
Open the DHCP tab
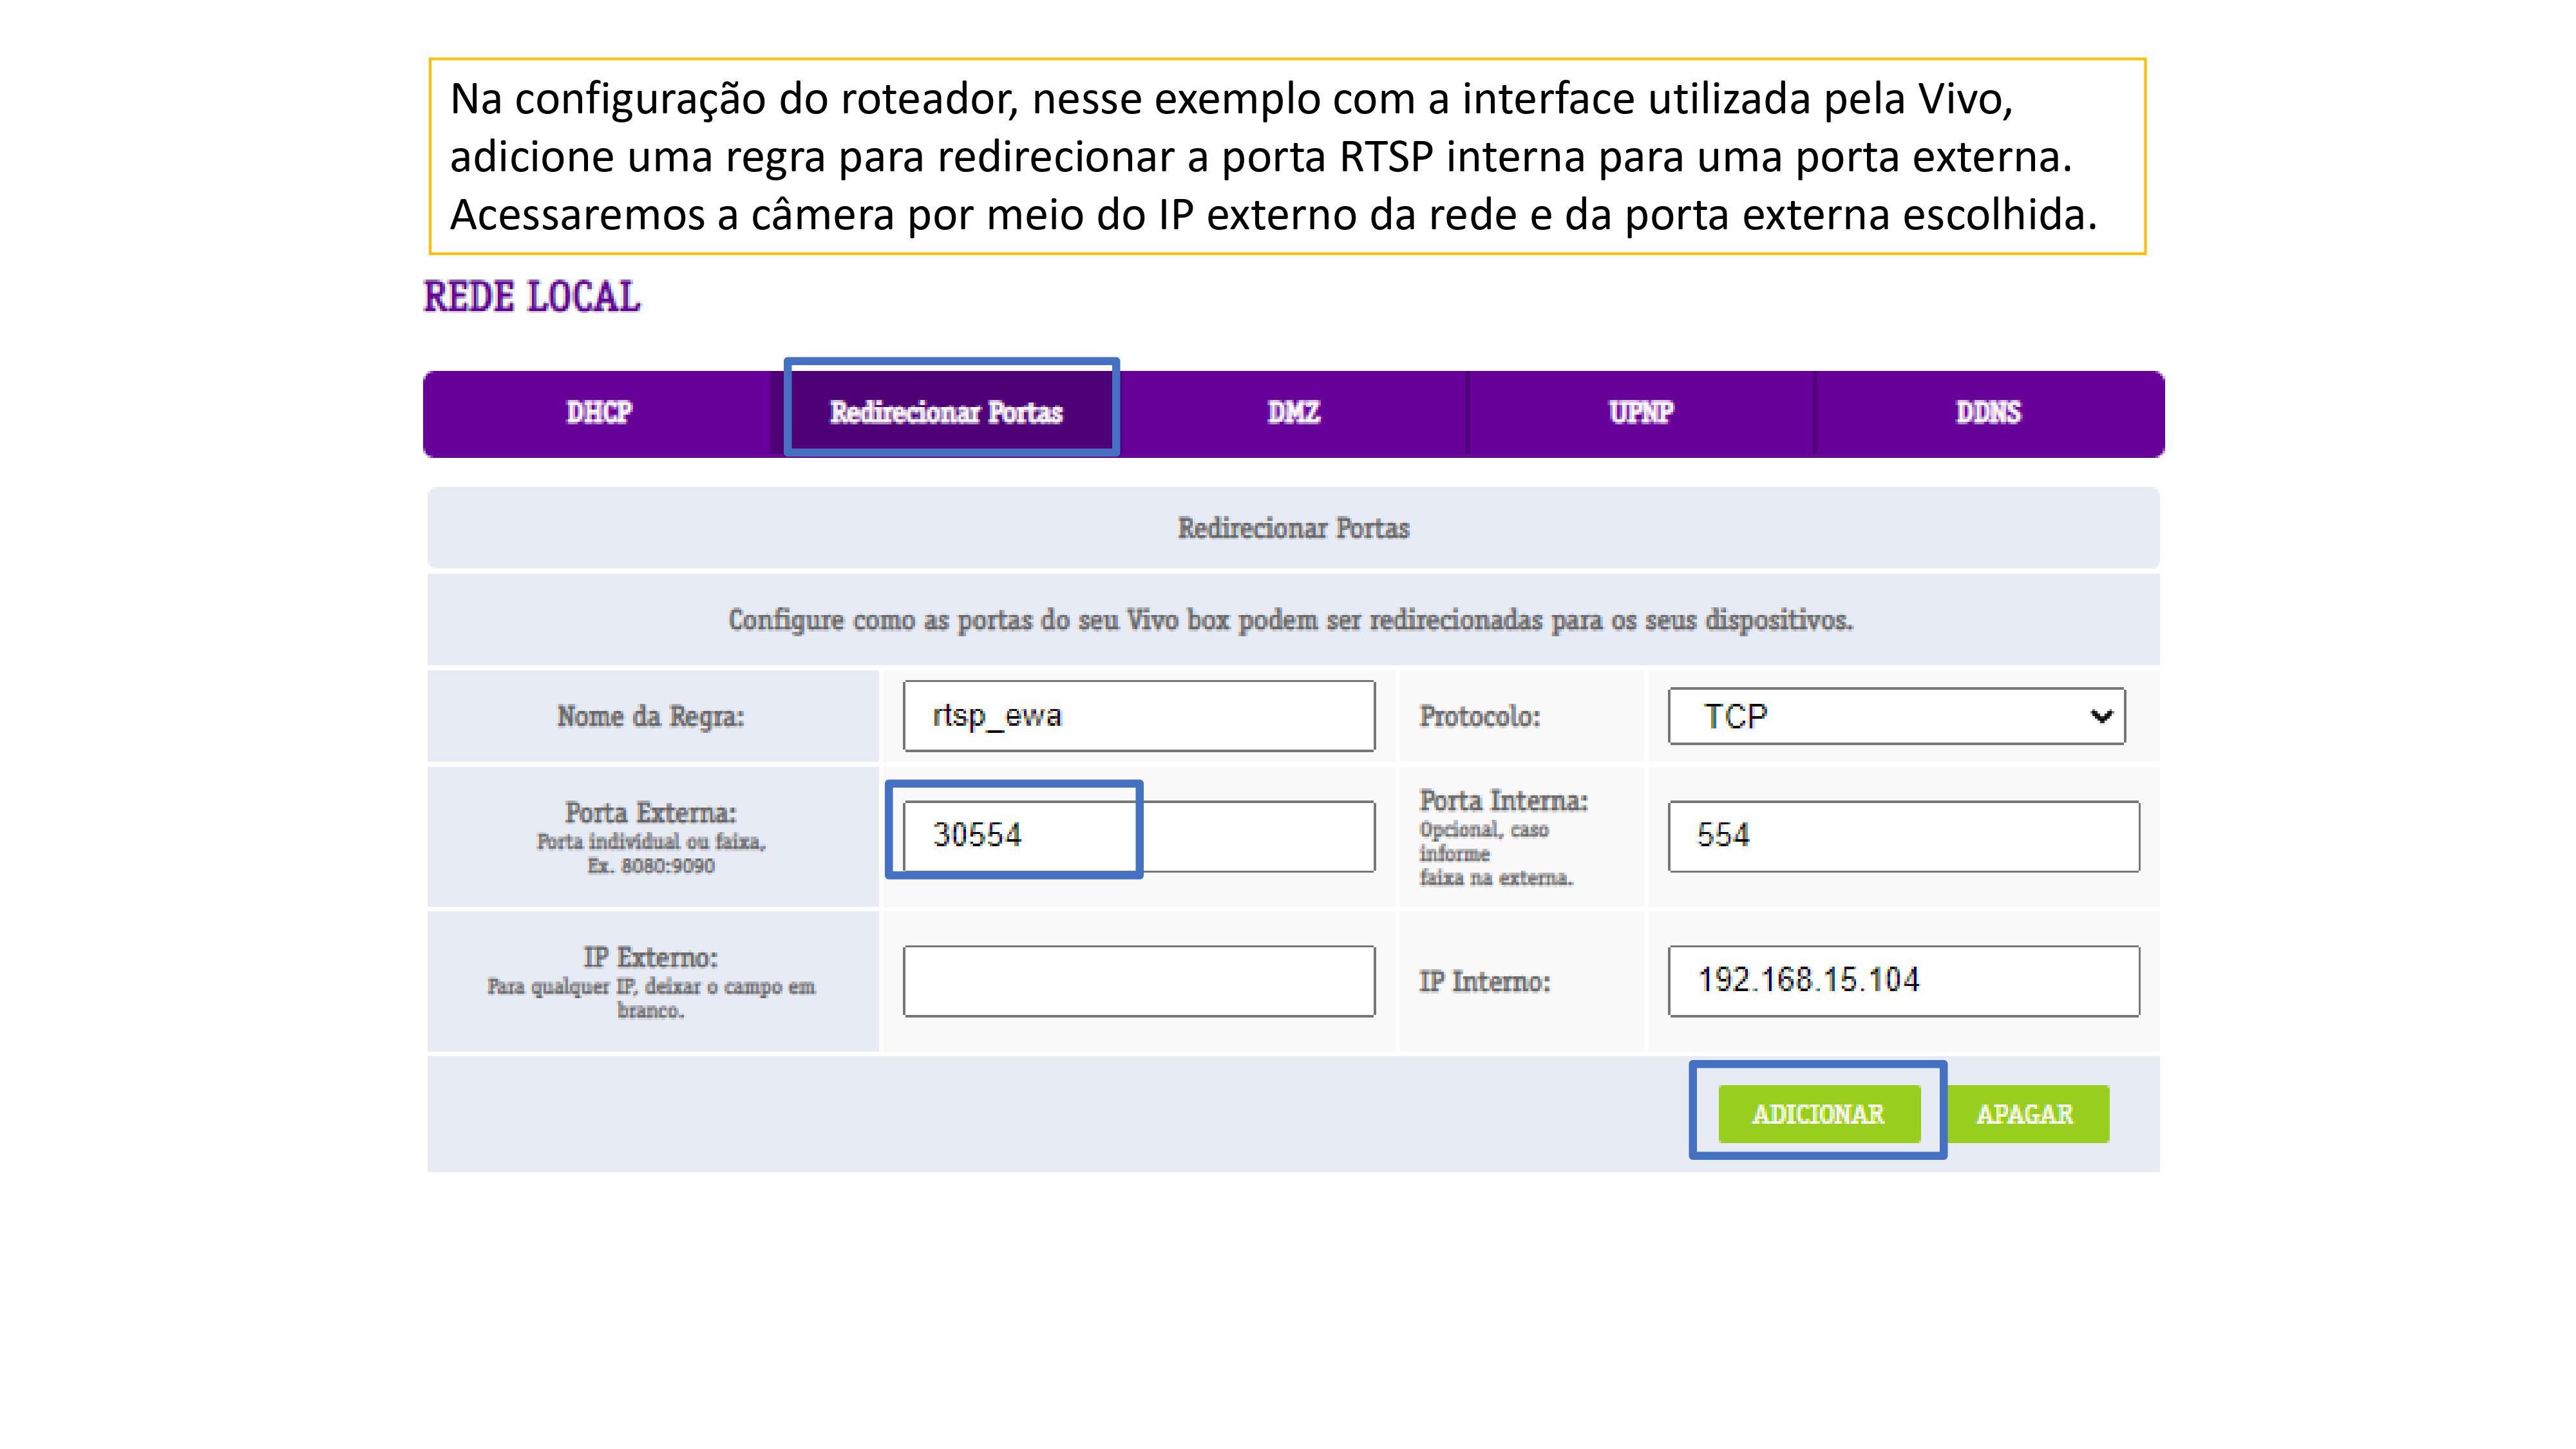(x=598, y=413)
